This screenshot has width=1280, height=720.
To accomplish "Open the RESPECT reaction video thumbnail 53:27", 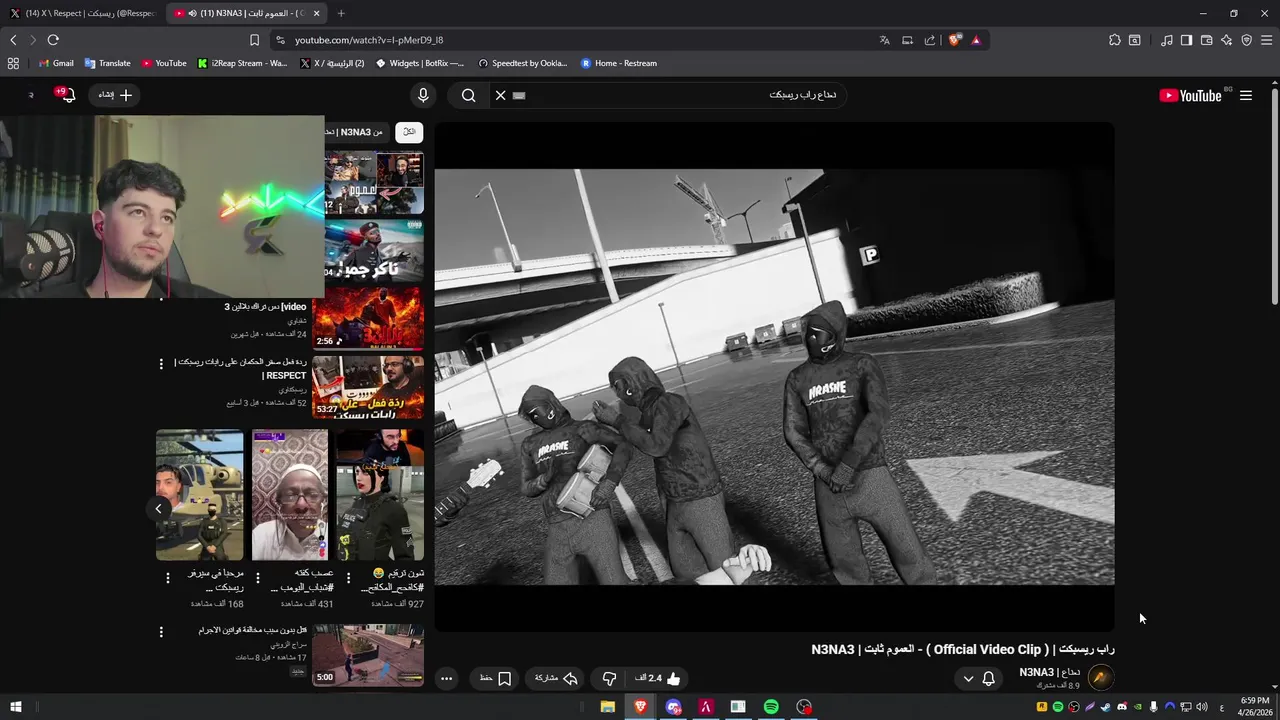I will click(x=367, y=387).
